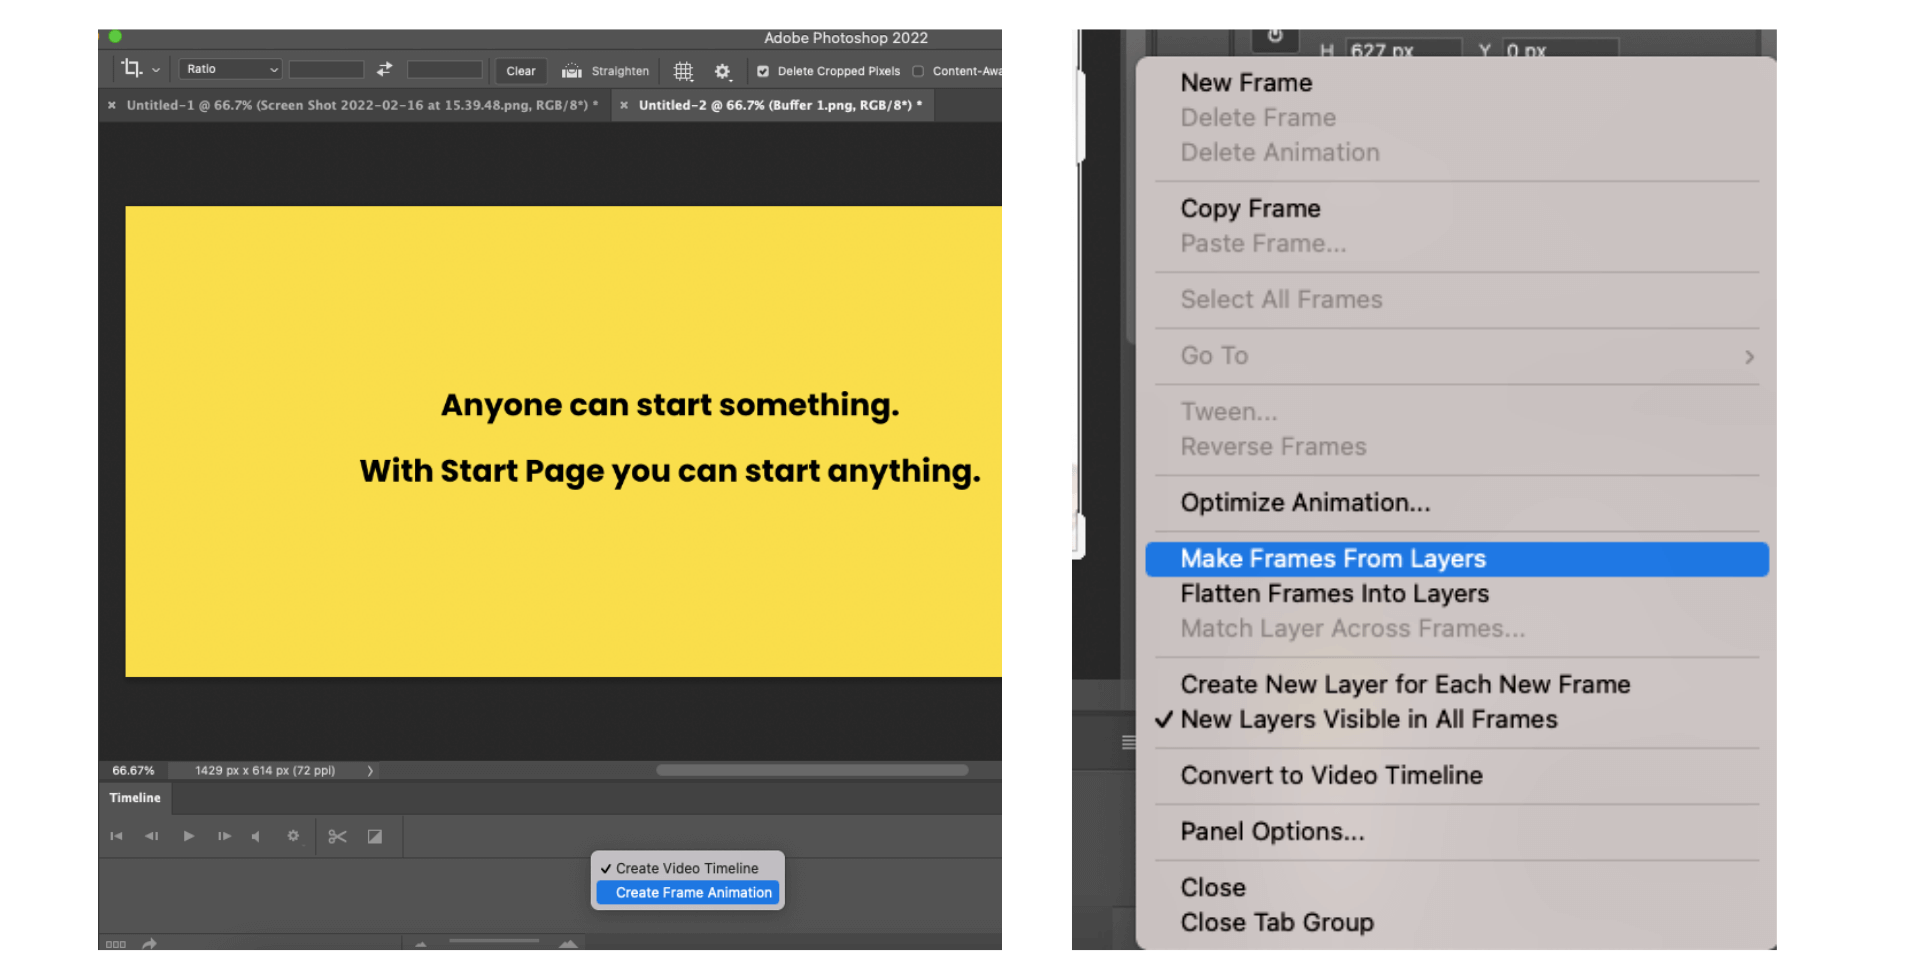This screenshot has height=980, width=1920.
Task: Adjust the timeline zoom slider
Action: tap(494, 941)
